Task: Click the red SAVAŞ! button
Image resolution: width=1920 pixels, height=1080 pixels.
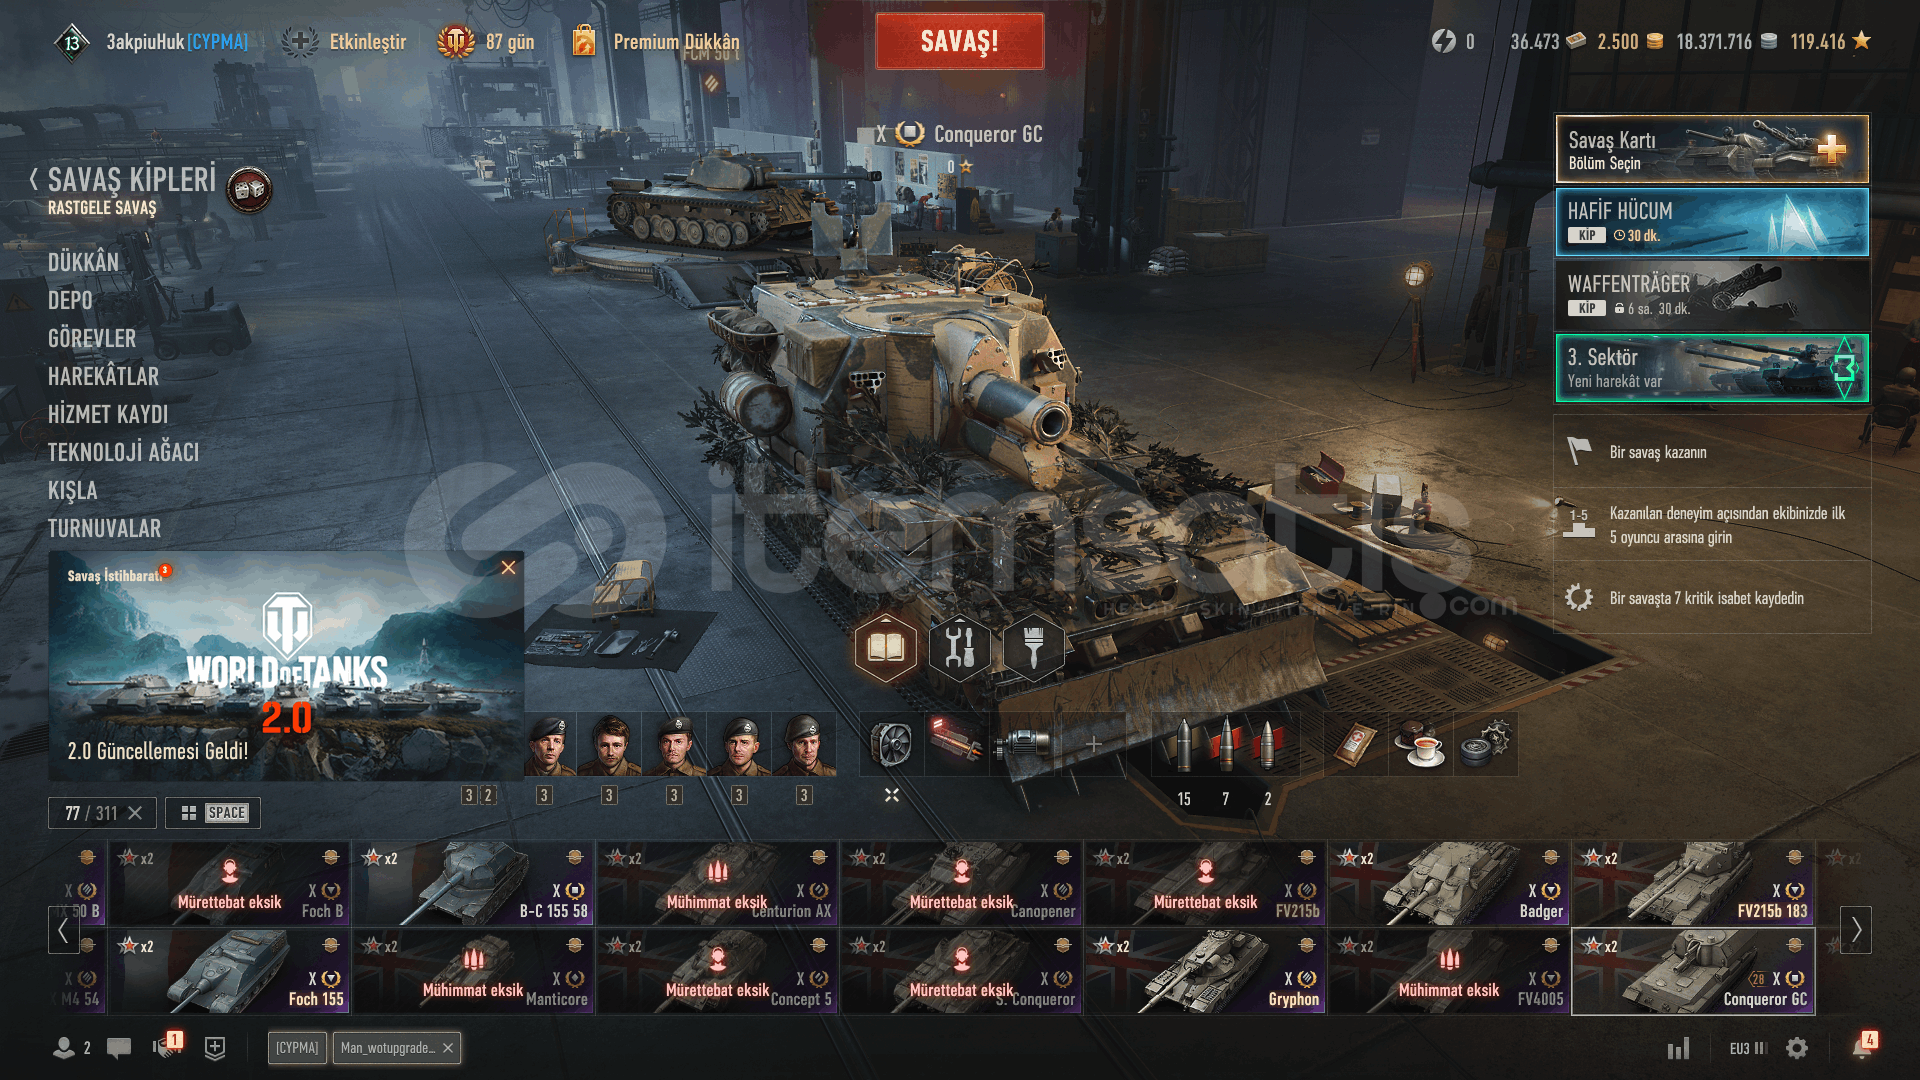Action: (x=960, y=41)
